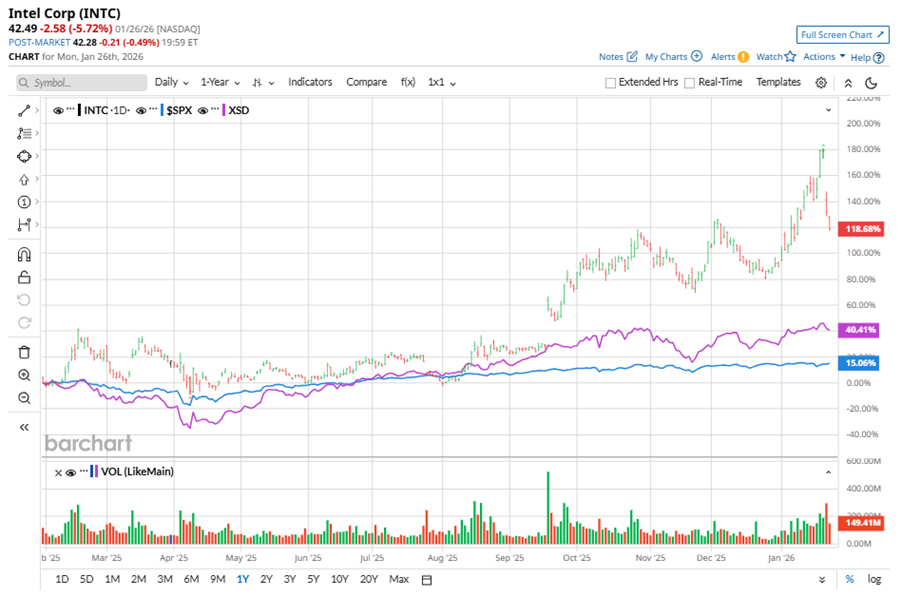Select the 1D time range
This screenshot has width=902, height=597.
[x=62, y=579]
